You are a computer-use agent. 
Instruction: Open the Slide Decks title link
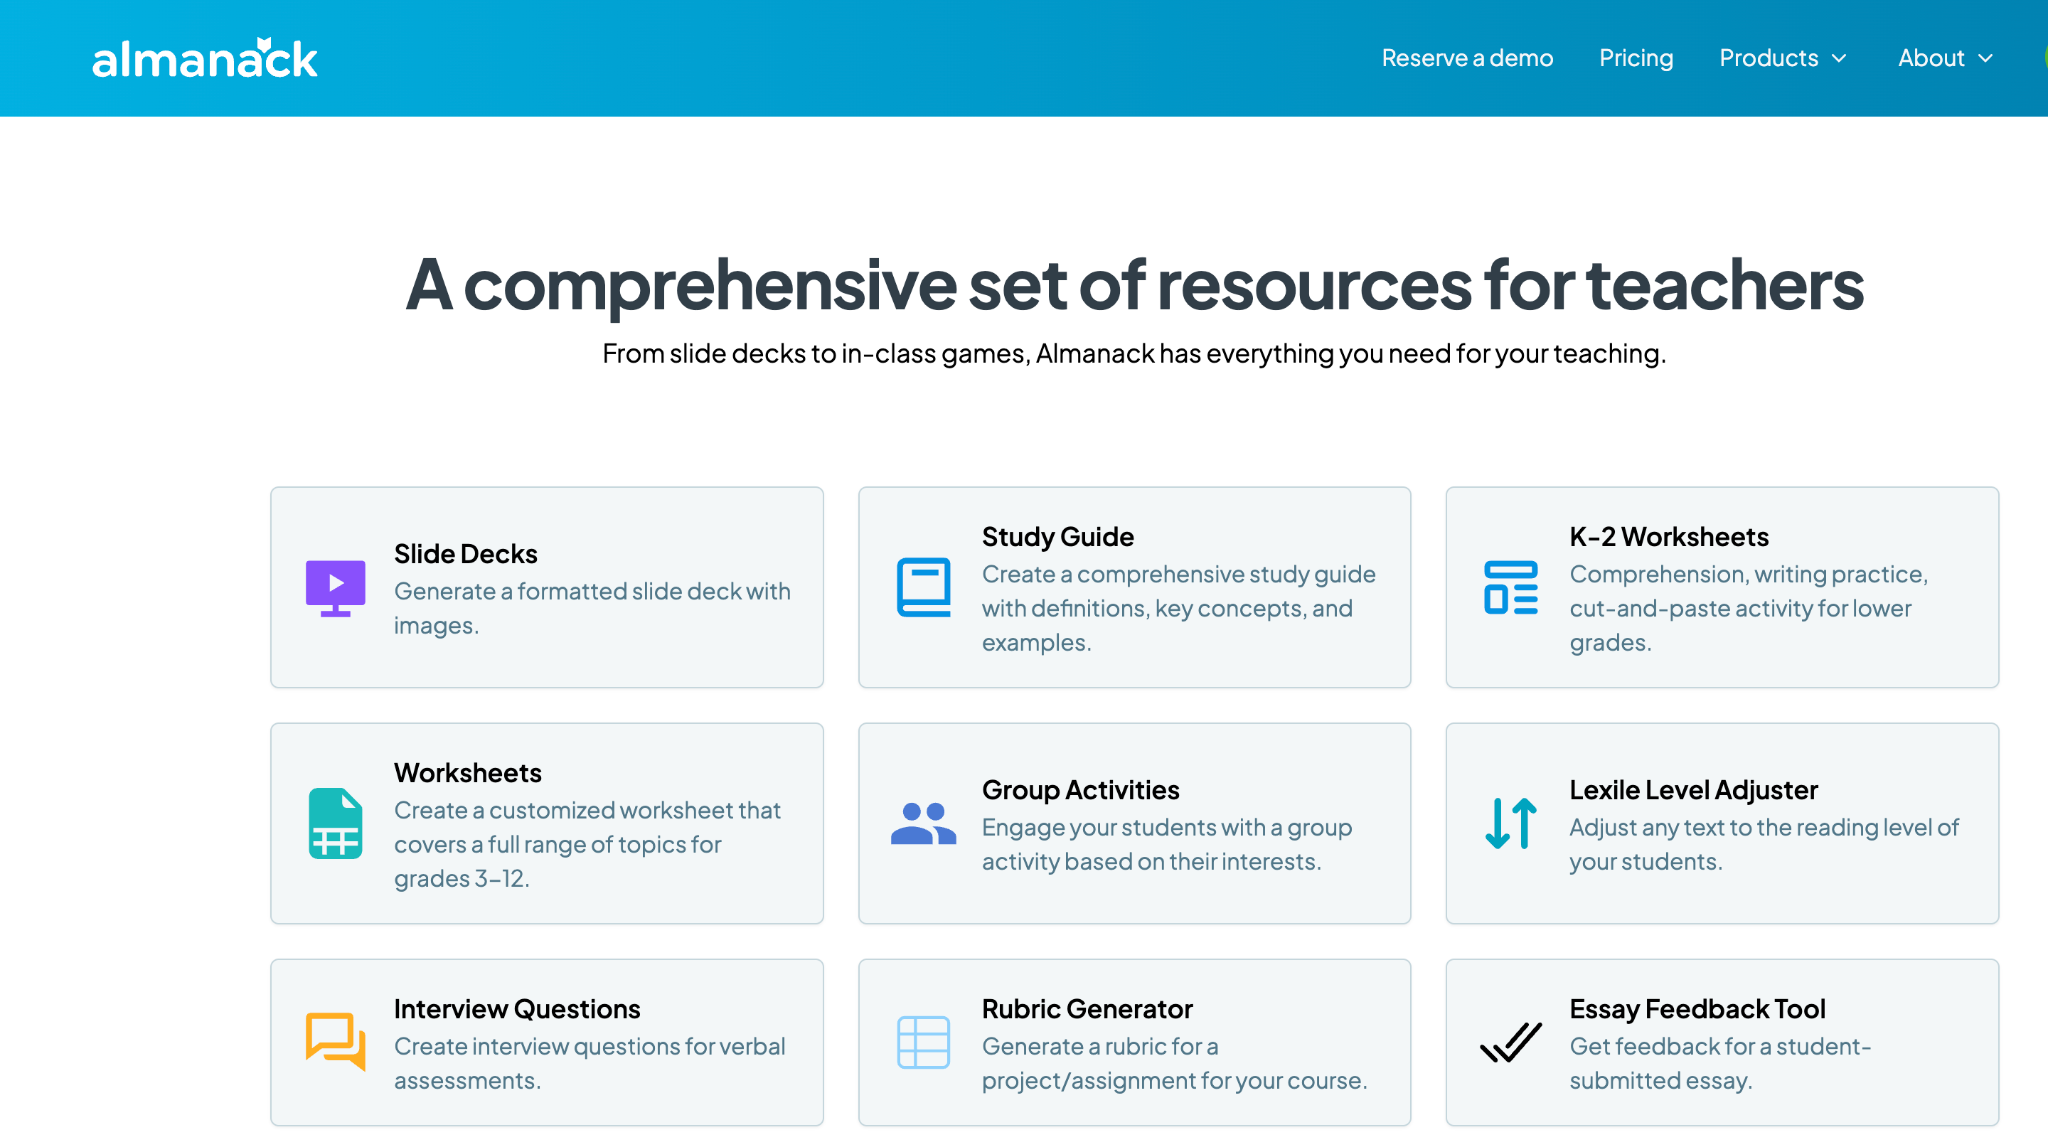465,554
